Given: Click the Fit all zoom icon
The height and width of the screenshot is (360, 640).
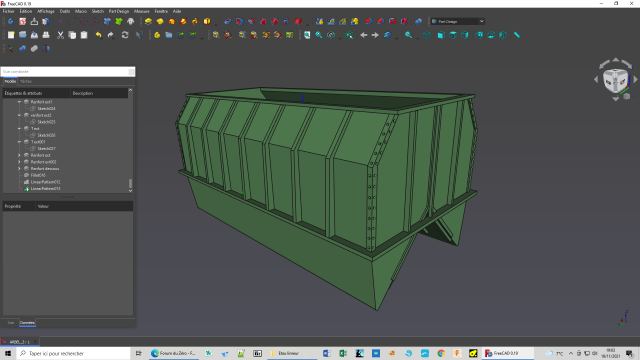Looking at the screenshot, I should 307,35.
